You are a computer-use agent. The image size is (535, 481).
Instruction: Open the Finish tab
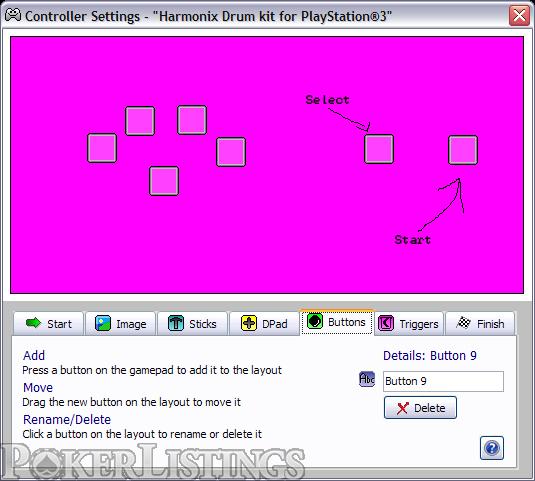coord(480,323)
